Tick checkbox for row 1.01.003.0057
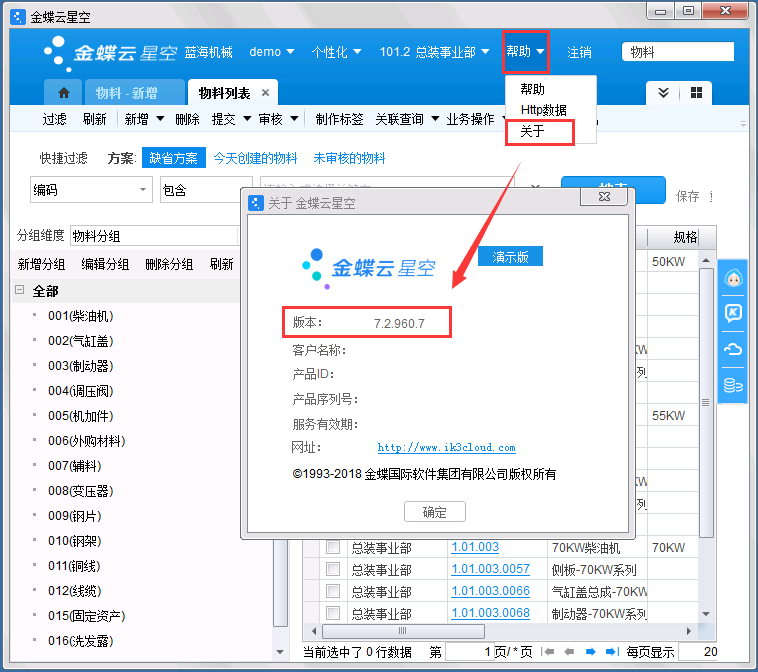This screenshot has height=672, width=758. (333, 569)
